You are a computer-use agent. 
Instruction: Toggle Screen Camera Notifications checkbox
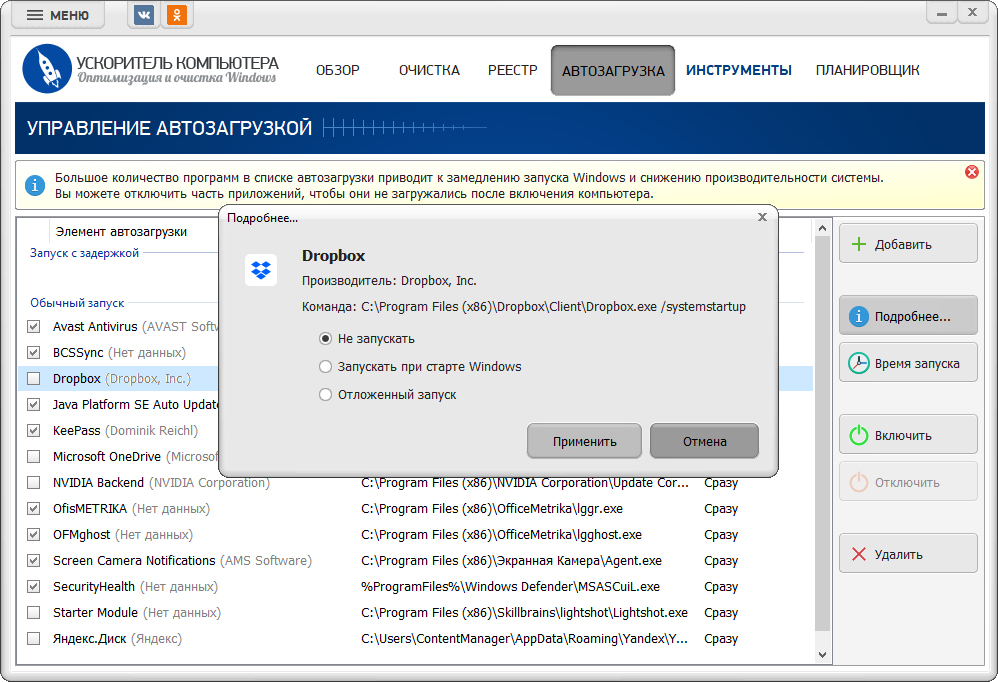point(34,560)
